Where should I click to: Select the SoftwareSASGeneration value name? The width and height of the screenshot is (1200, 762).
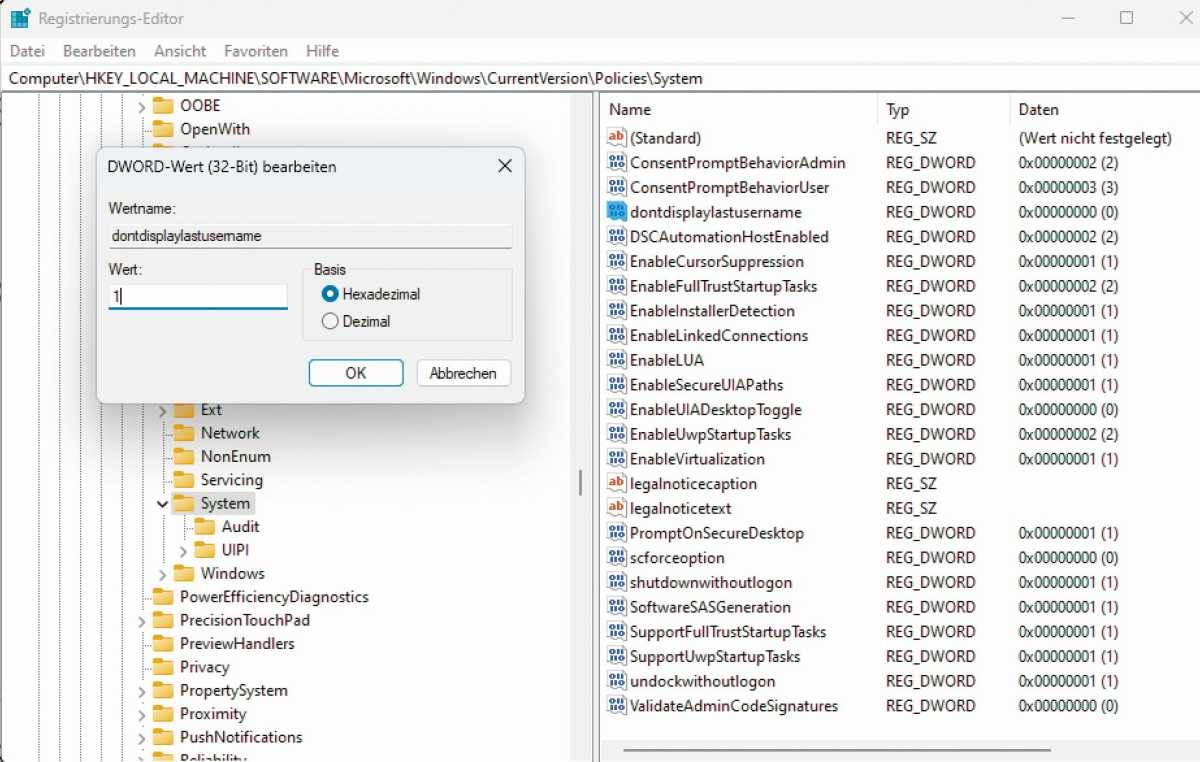point(710,607)
